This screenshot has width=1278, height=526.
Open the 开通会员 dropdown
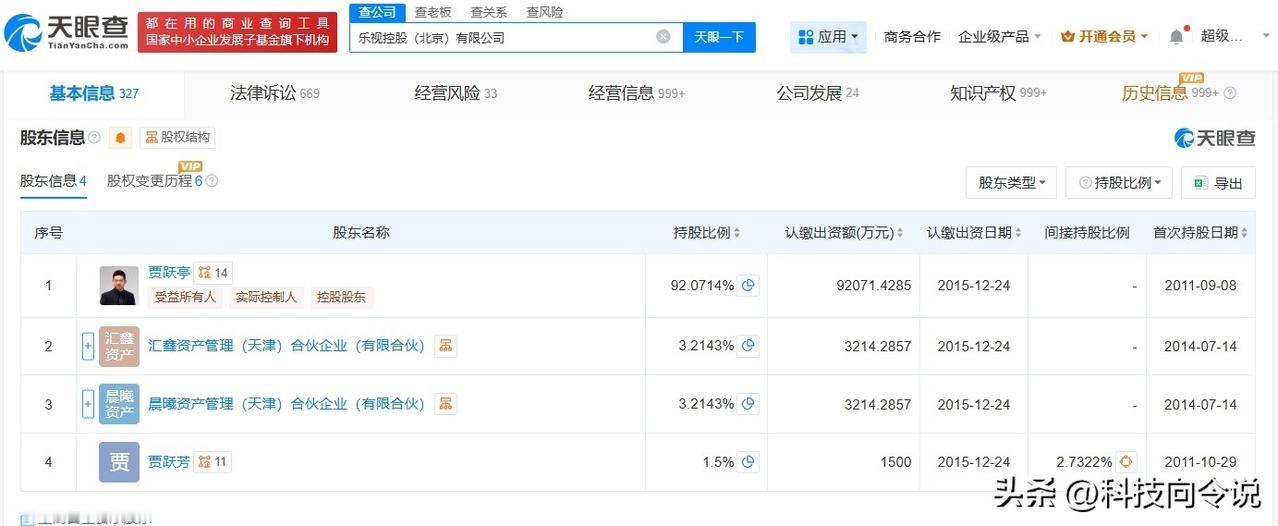coord(1104,36)
